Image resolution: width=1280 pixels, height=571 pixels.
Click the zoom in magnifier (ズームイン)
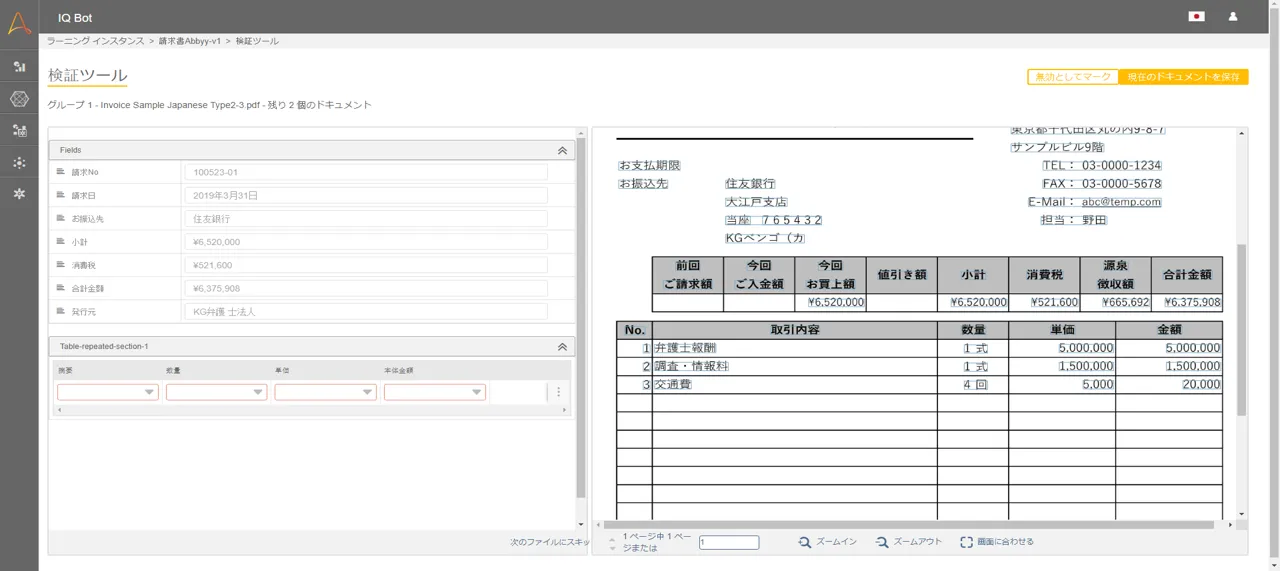point(805,542)
